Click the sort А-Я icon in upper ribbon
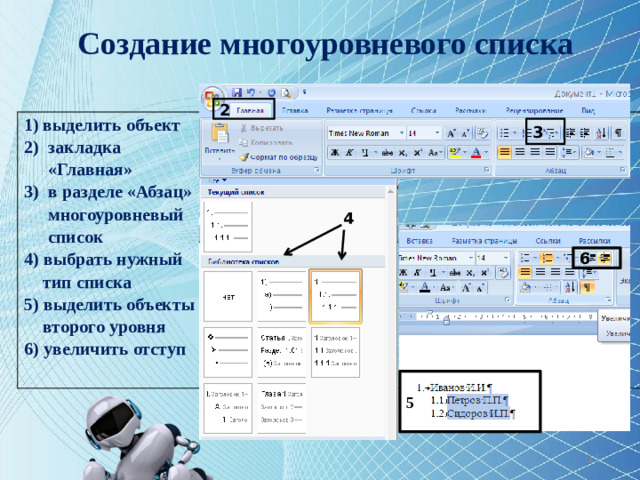The image size is (640, 480). point(601,133)
